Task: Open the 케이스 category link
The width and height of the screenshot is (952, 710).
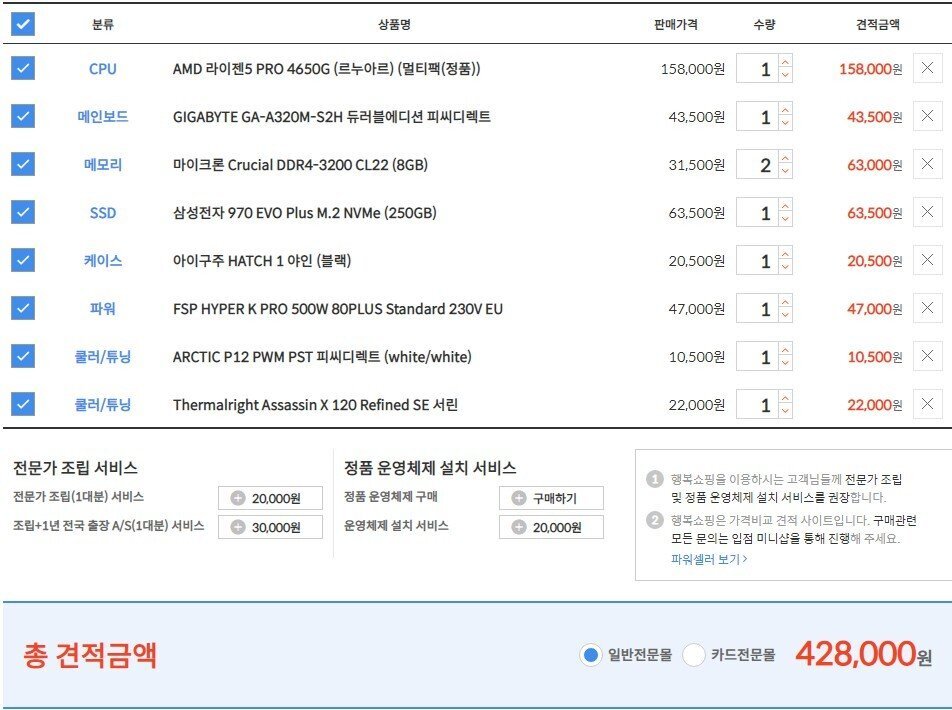Action: point(103,260)
